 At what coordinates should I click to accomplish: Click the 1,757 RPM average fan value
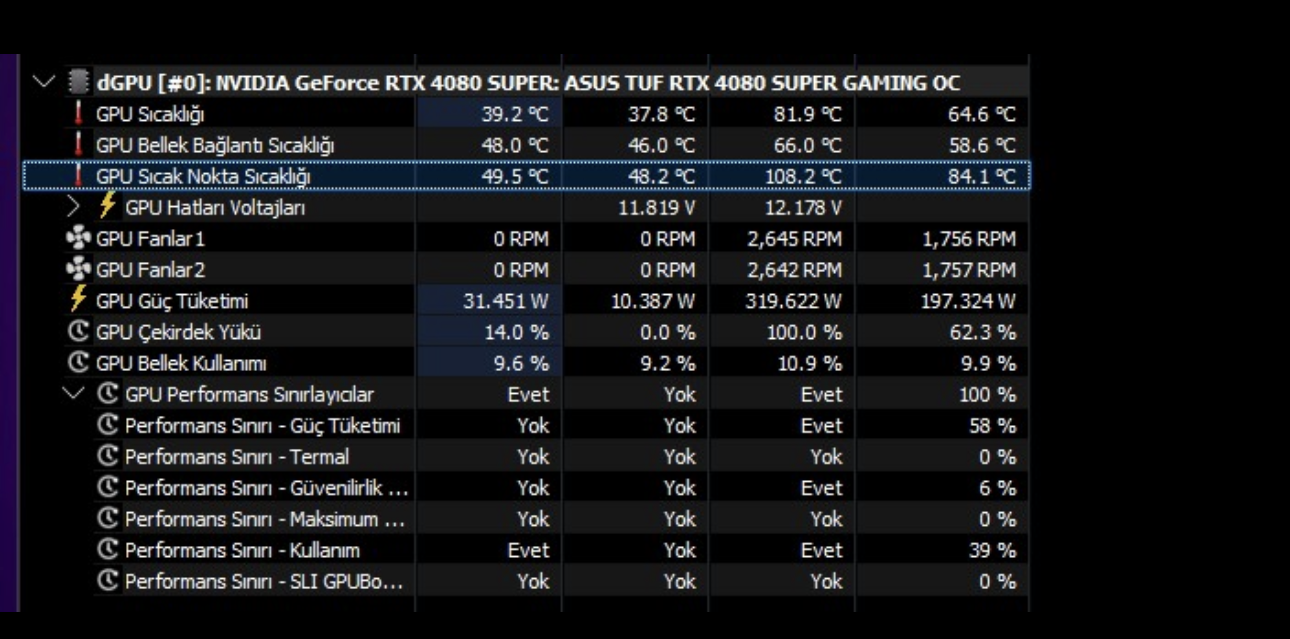(969, 270)
